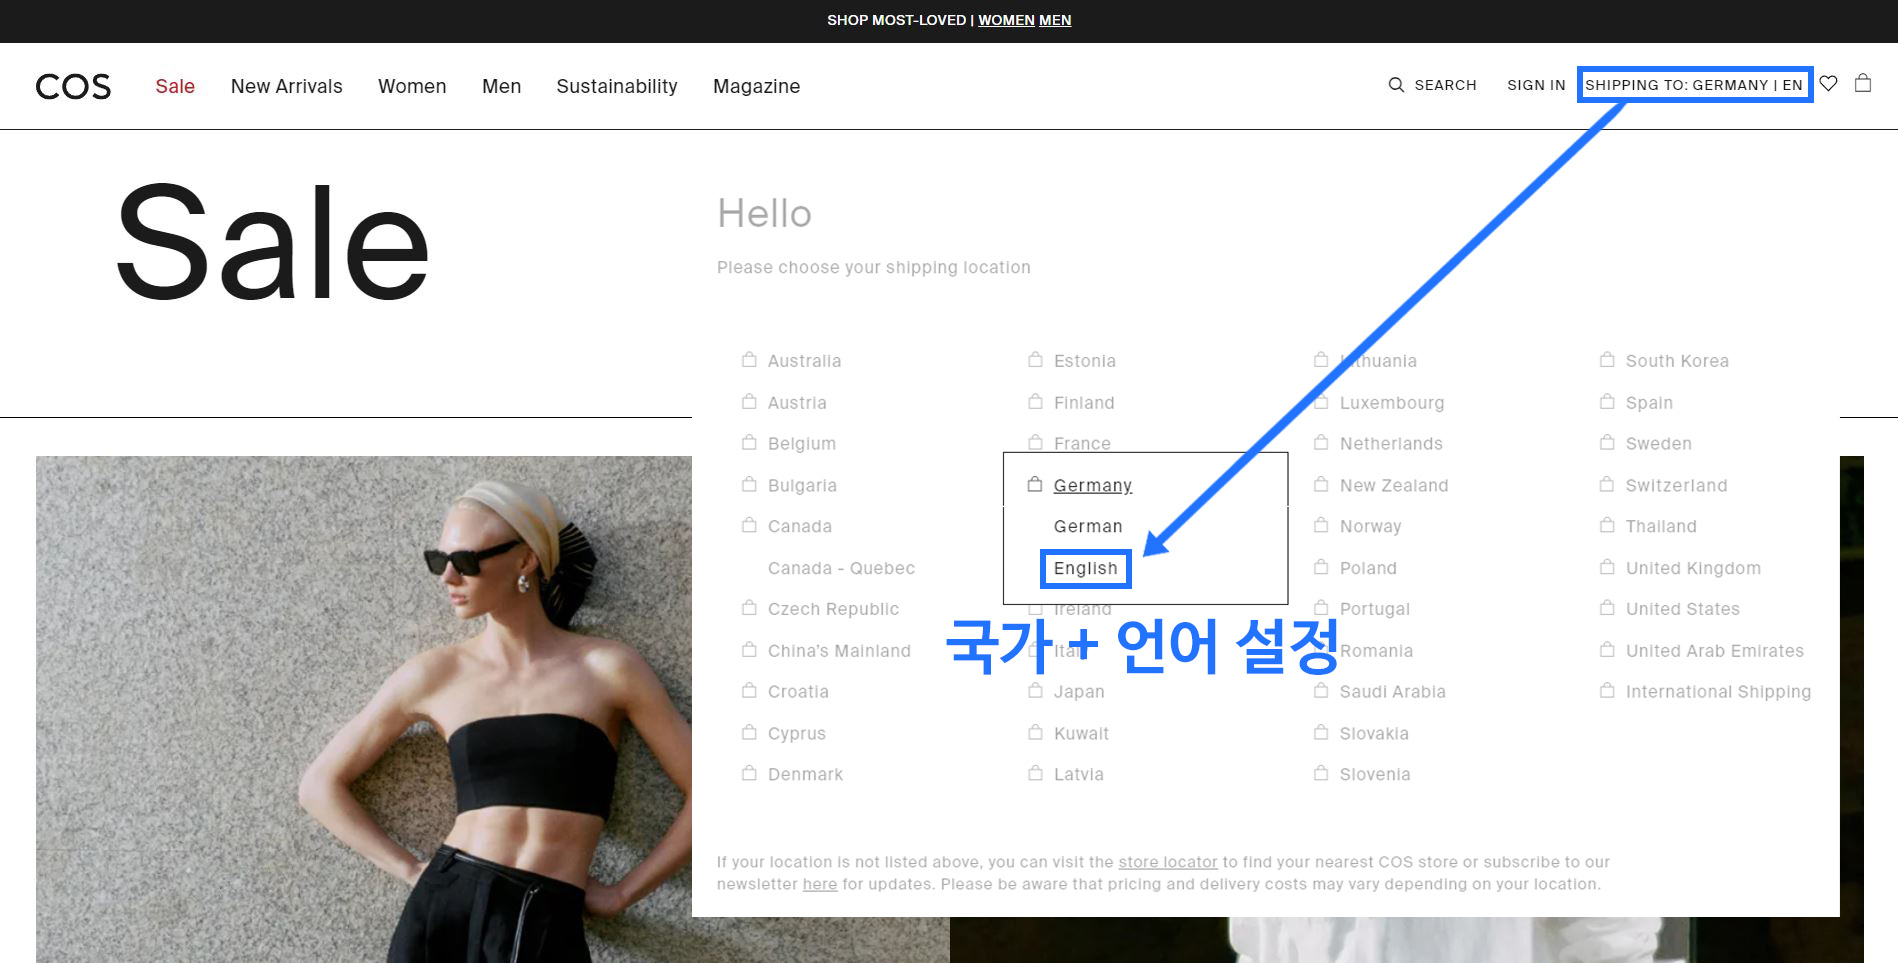Choose Poland shipping location
1898x963 pixels.
pyautogui.click(x=1368, y=569)
